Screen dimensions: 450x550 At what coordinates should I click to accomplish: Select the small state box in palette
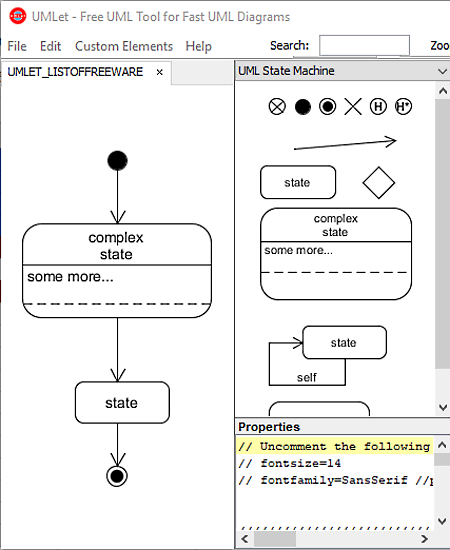(298, 182)
